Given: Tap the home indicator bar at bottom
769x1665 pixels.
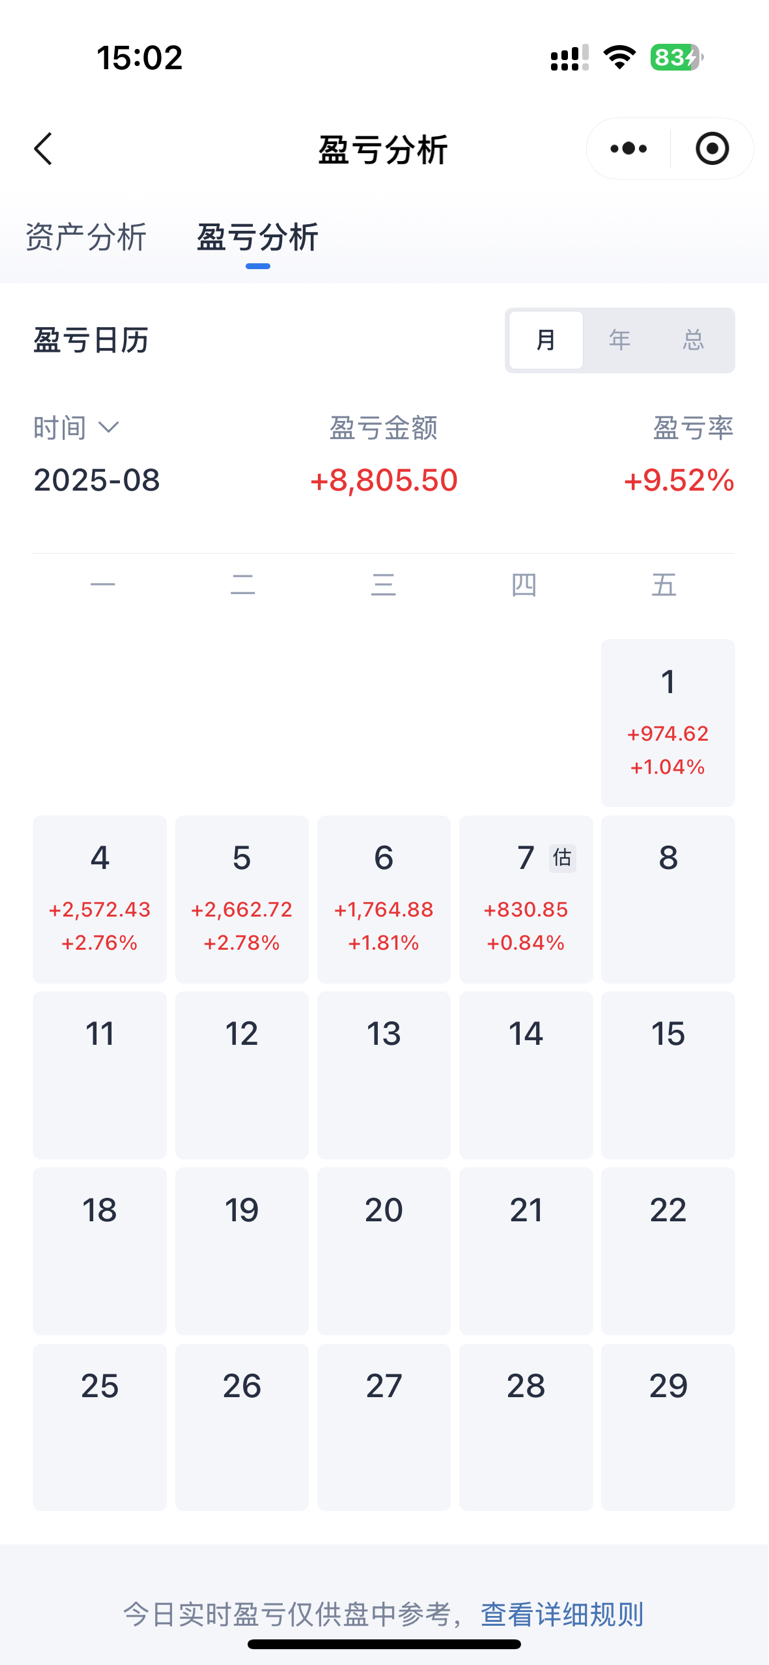Looking at the screenshot, I should (x=384, y=1644).
